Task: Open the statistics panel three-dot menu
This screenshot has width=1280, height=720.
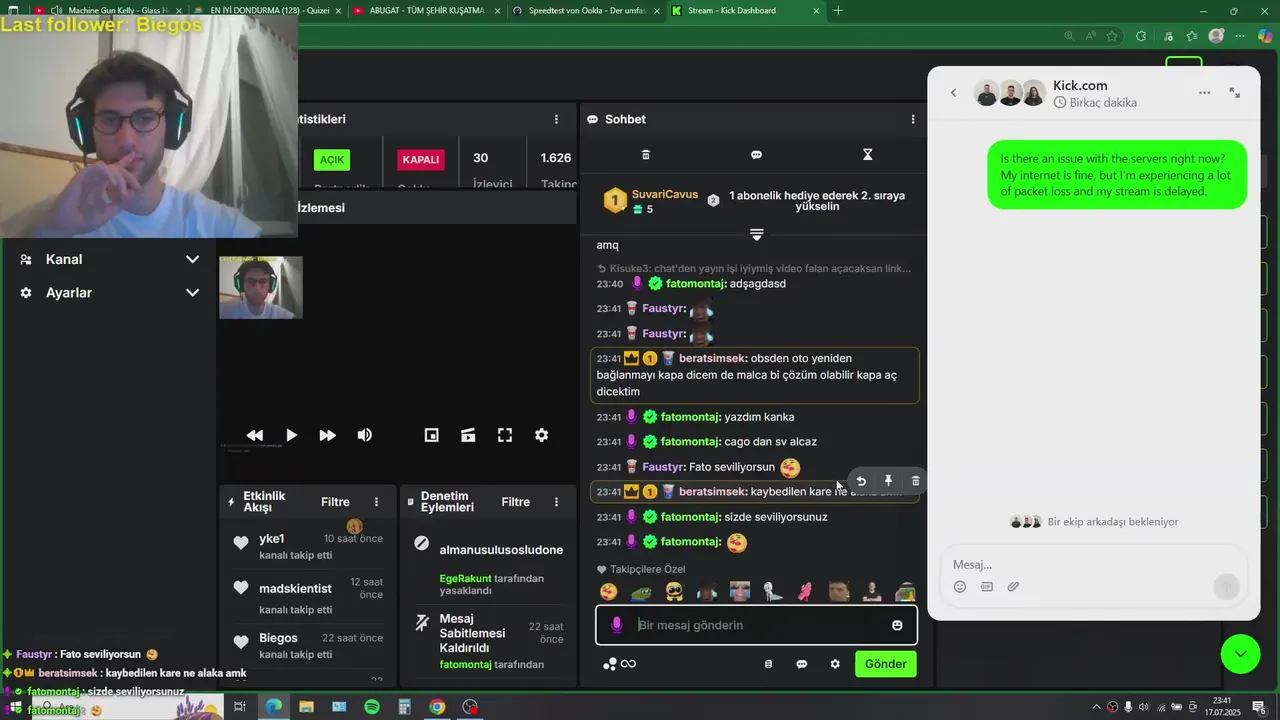Action: [x=556, y=119]
